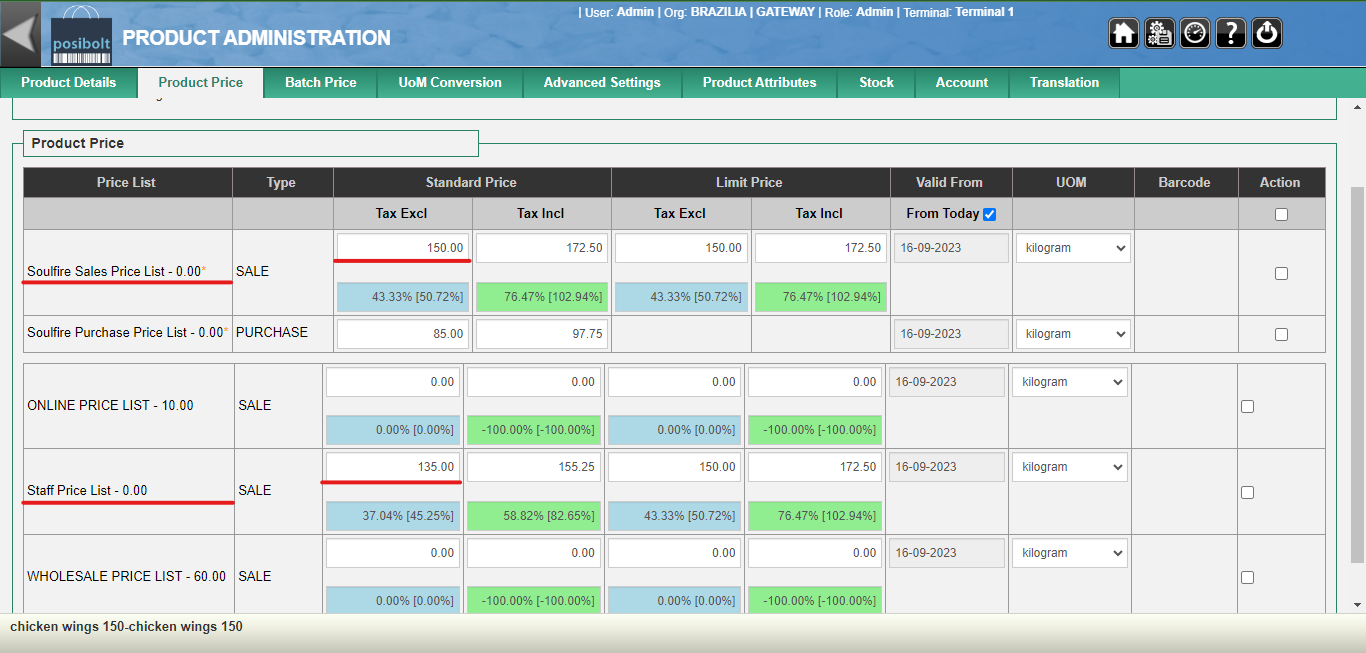
Task: Edit ONLINE PRICE LIST limit tax excl field
Action: pyautogui.click(x=675, y=382)
